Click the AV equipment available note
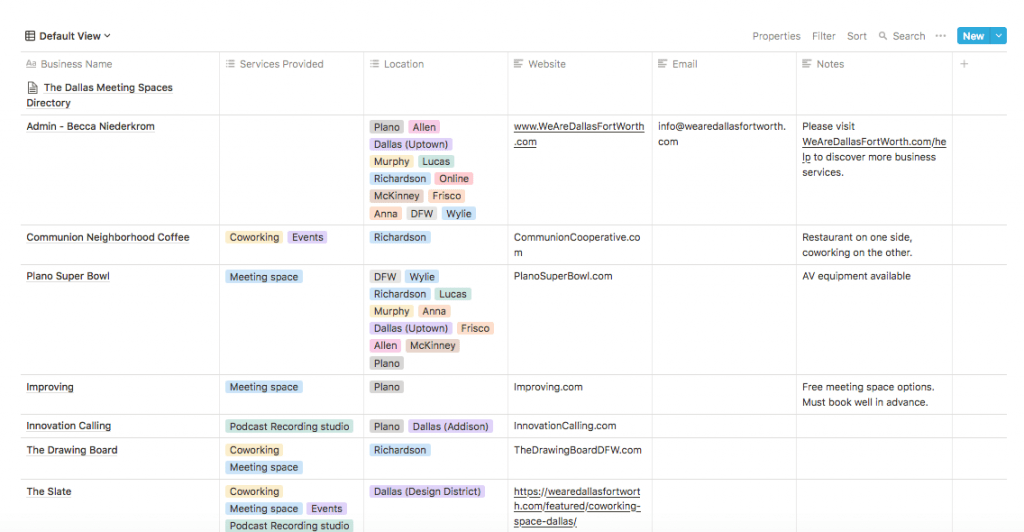 (x=856, y=276)
